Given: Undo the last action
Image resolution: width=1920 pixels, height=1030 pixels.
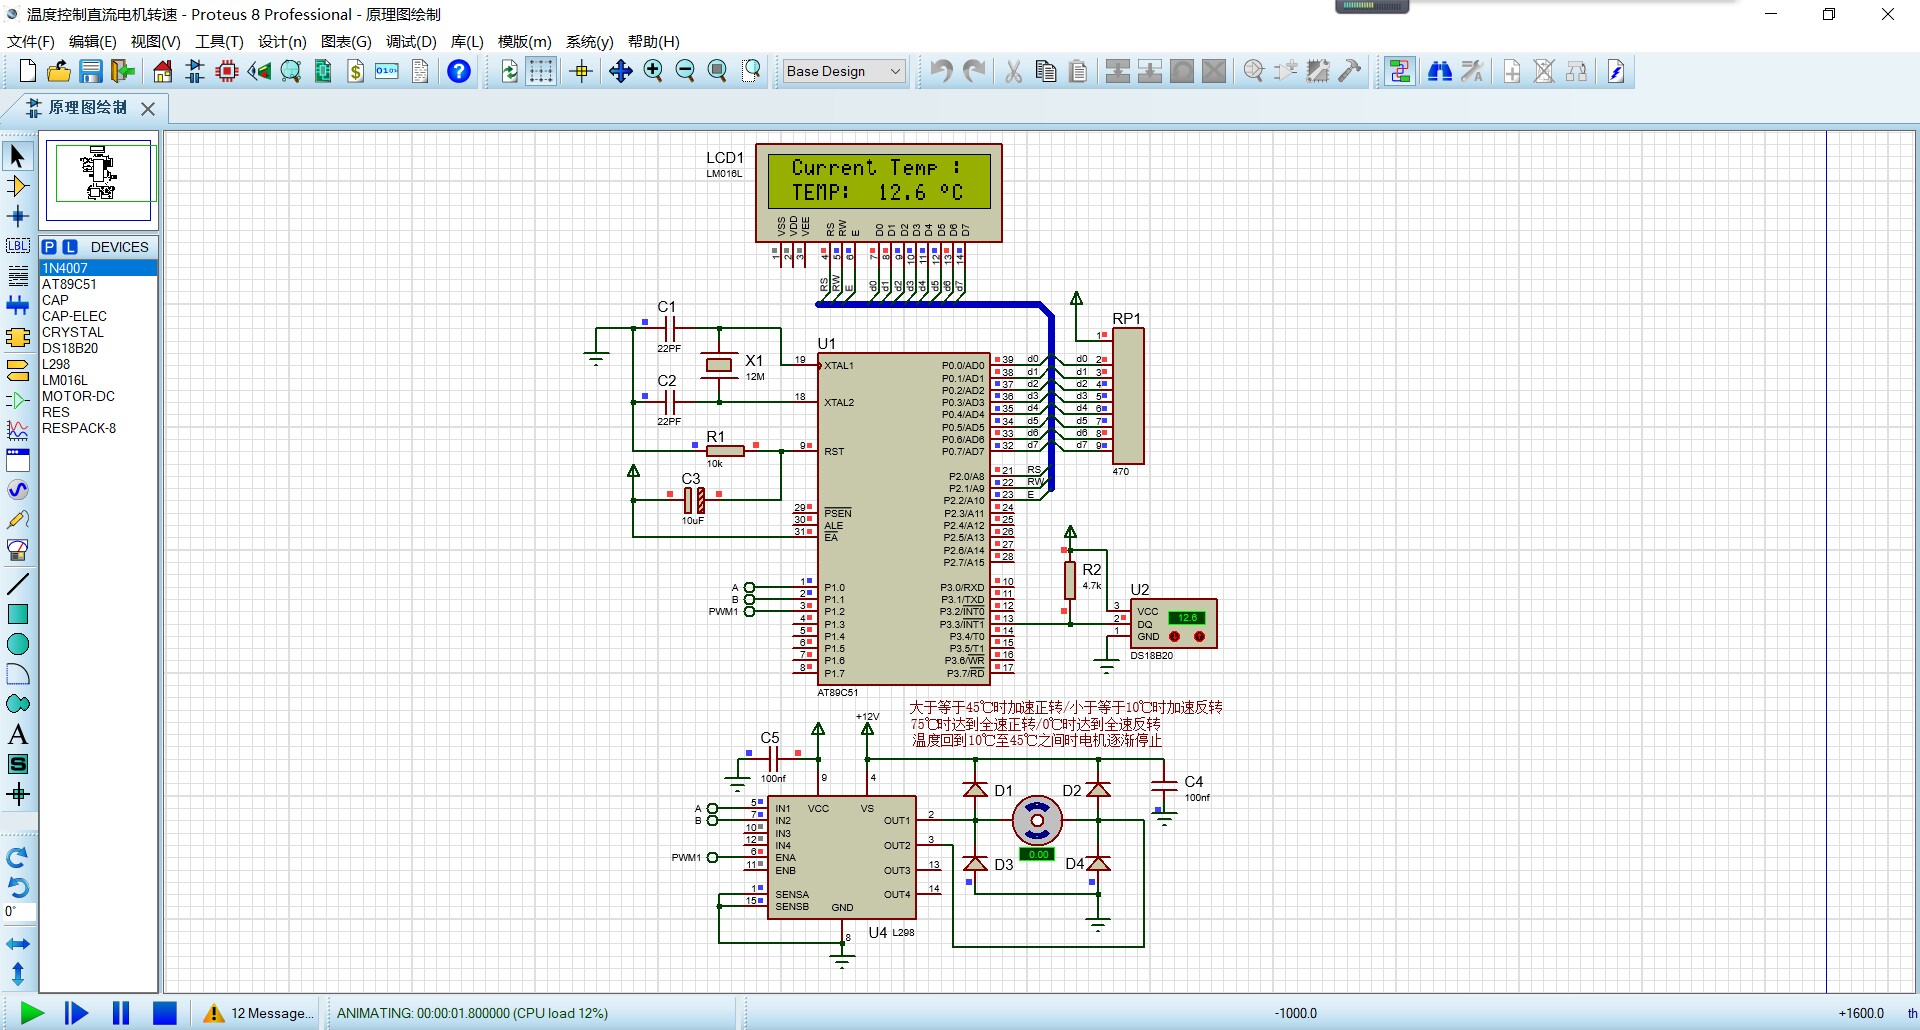Looking at the screenshot, I should tap(941, 71).
